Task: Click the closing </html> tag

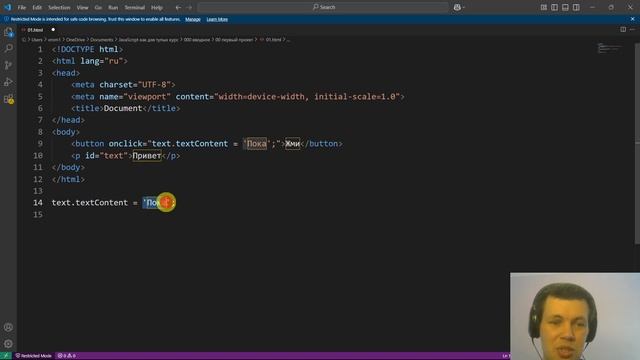Action: tap(69, 180)
